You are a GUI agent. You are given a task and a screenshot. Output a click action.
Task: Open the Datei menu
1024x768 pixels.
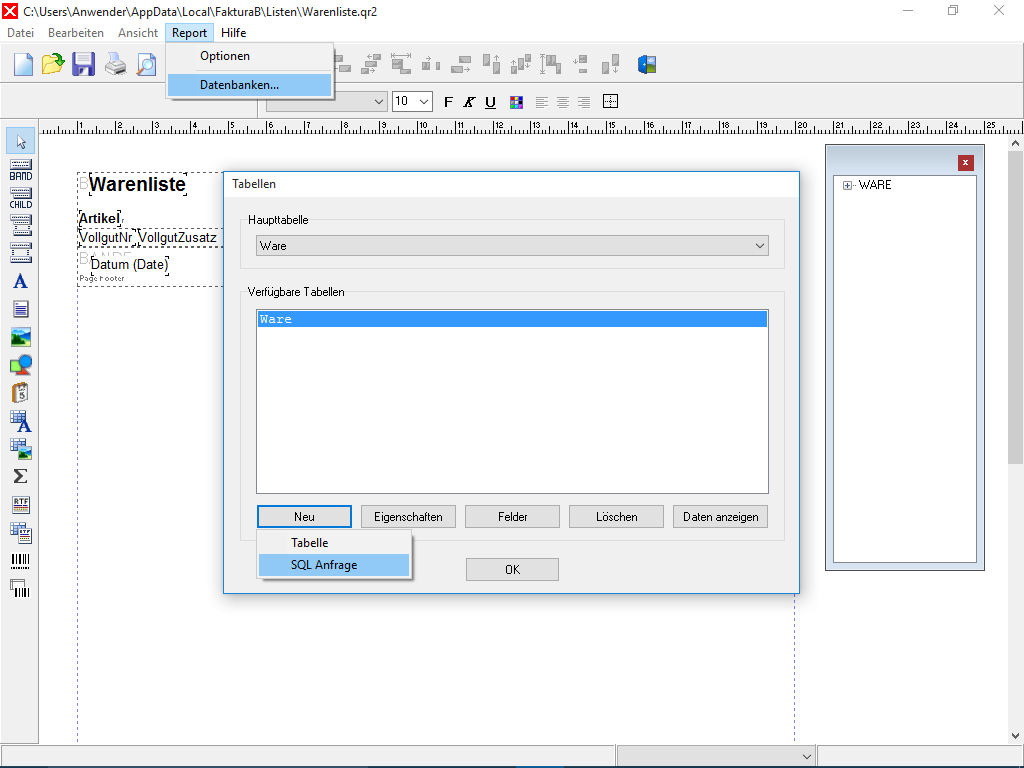tap(20, 33)
